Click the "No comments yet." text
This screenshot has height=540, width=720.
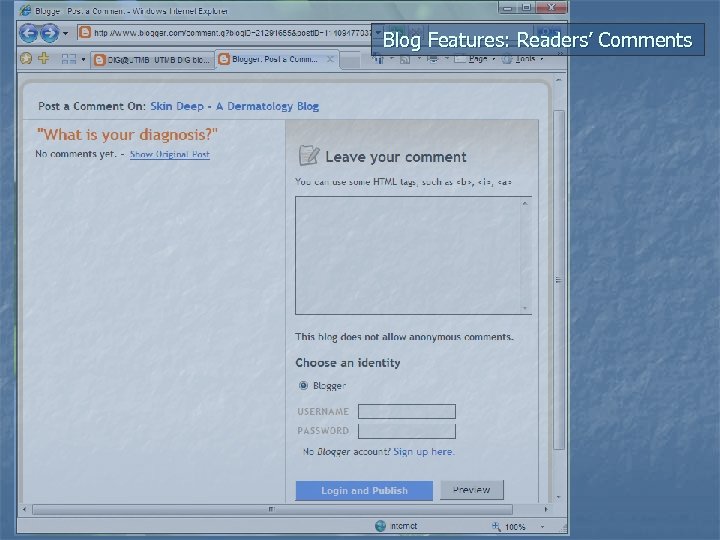(76, 154)
